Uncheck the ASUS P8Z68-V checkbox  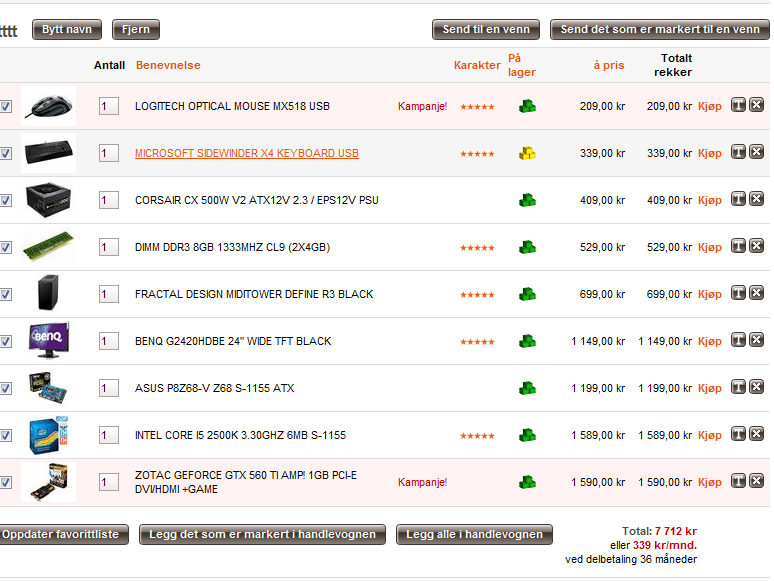point(5,388)
